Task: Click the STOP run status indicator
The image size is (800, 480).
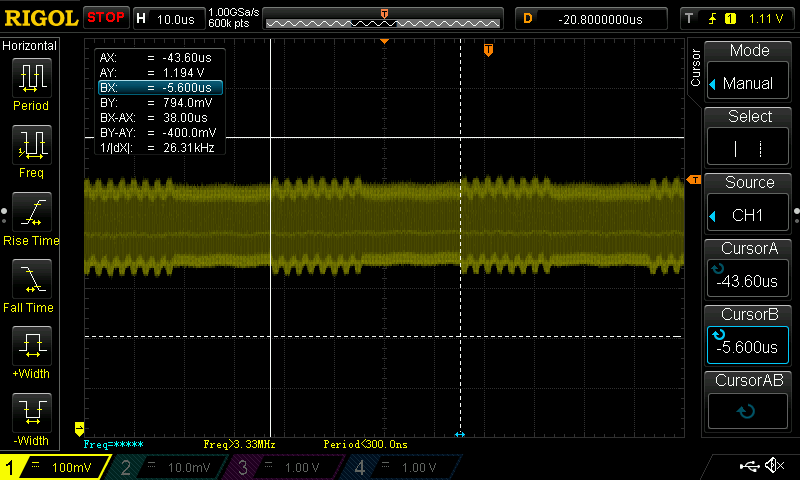Action: coord(106,17)
